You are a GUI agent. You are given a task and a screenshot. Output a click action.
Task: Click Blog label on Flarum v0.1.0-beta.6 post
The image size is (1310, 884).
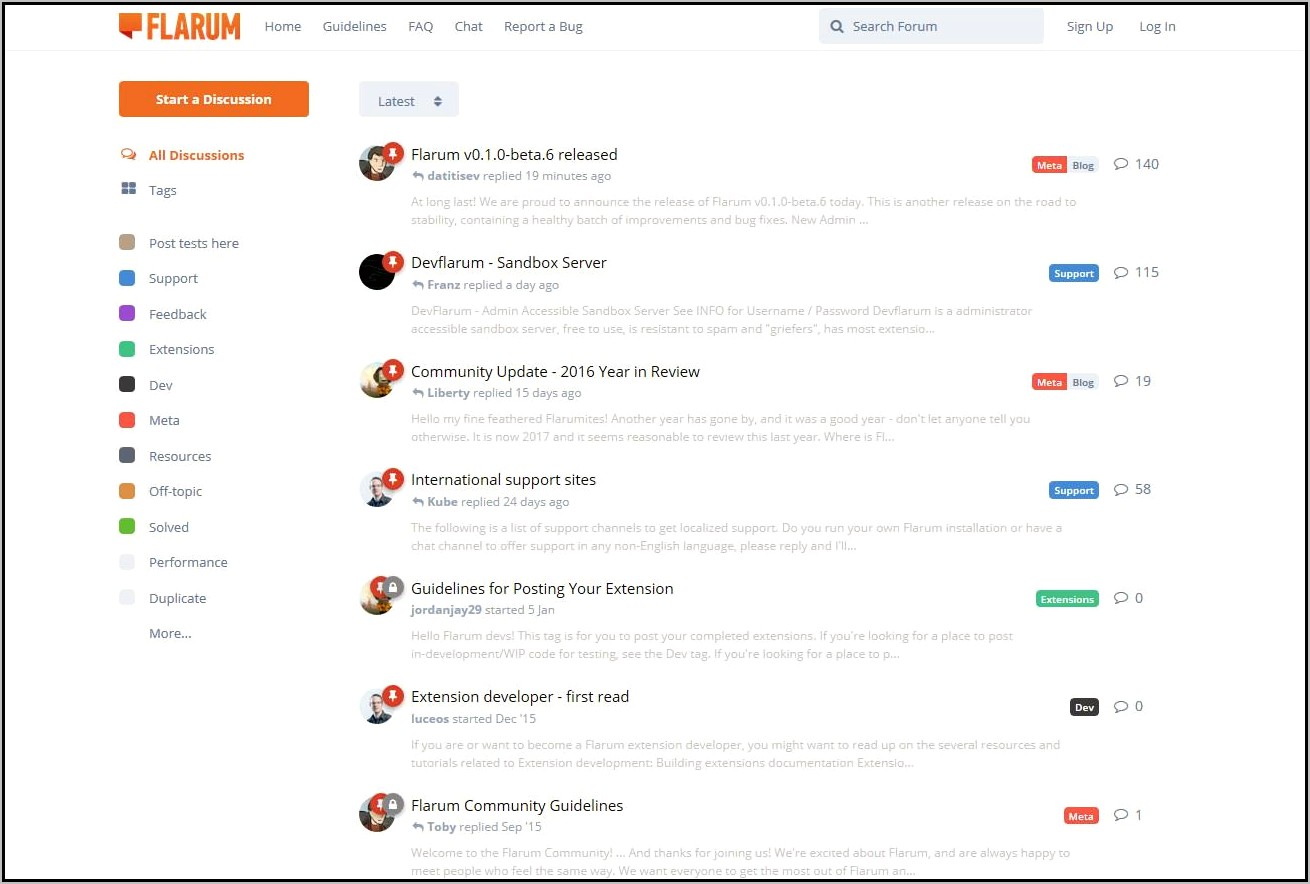tap(1083, 165)
